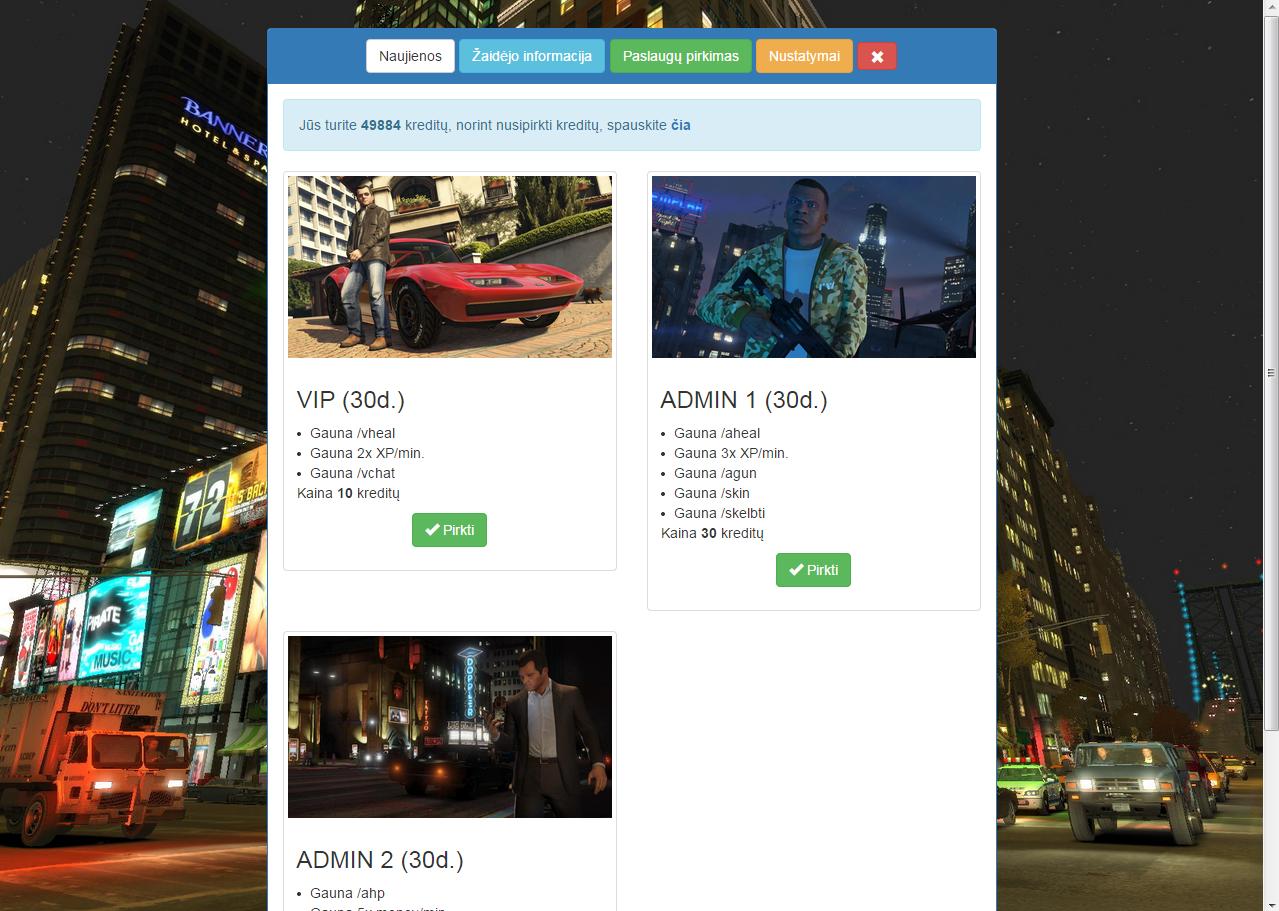The height and width of the screenshot is (911, 1279).
Task: Click 'Gauna /ahp' in ADMIN 2 list
Action: point(348,893)
